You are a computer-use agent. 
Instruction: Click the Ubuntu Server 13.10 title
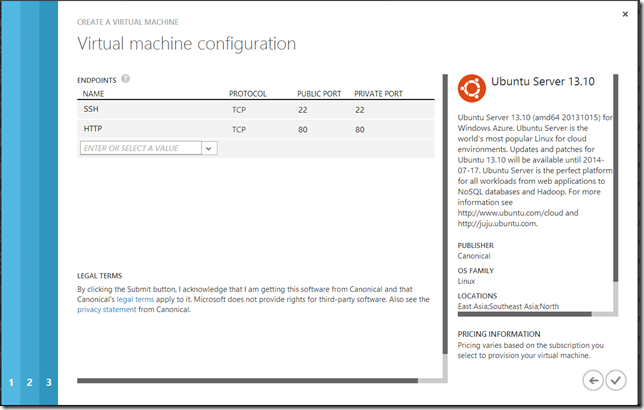[543, 81]
